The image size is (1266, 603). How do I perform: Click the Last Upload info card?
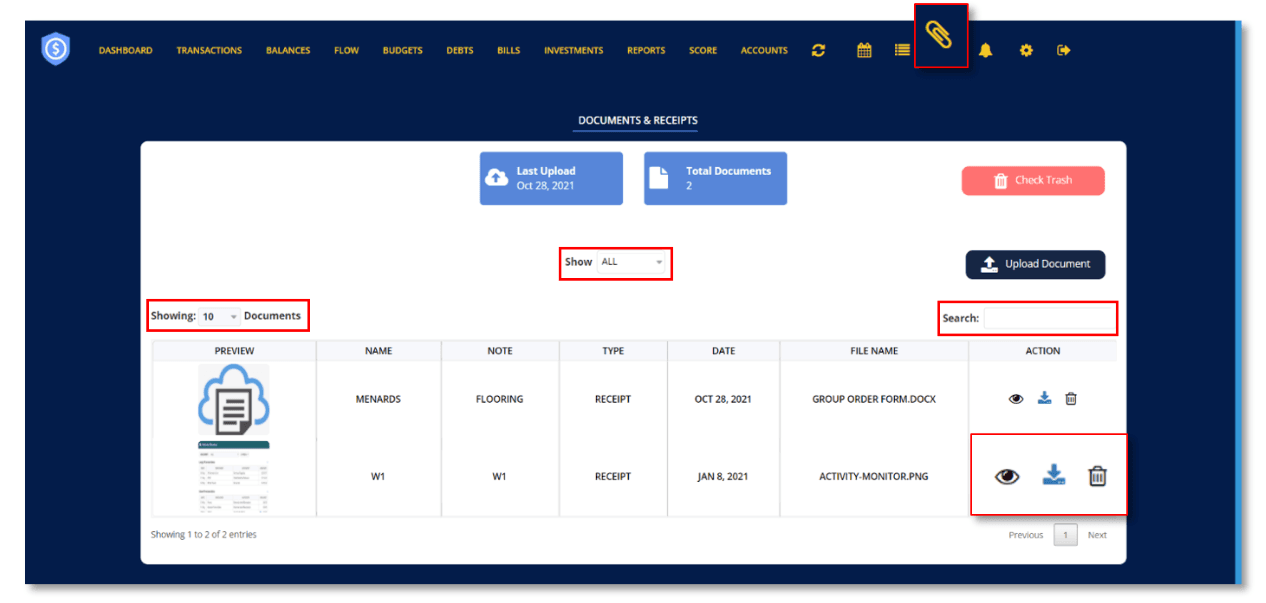pyautogui.click(x=551, y=178)
